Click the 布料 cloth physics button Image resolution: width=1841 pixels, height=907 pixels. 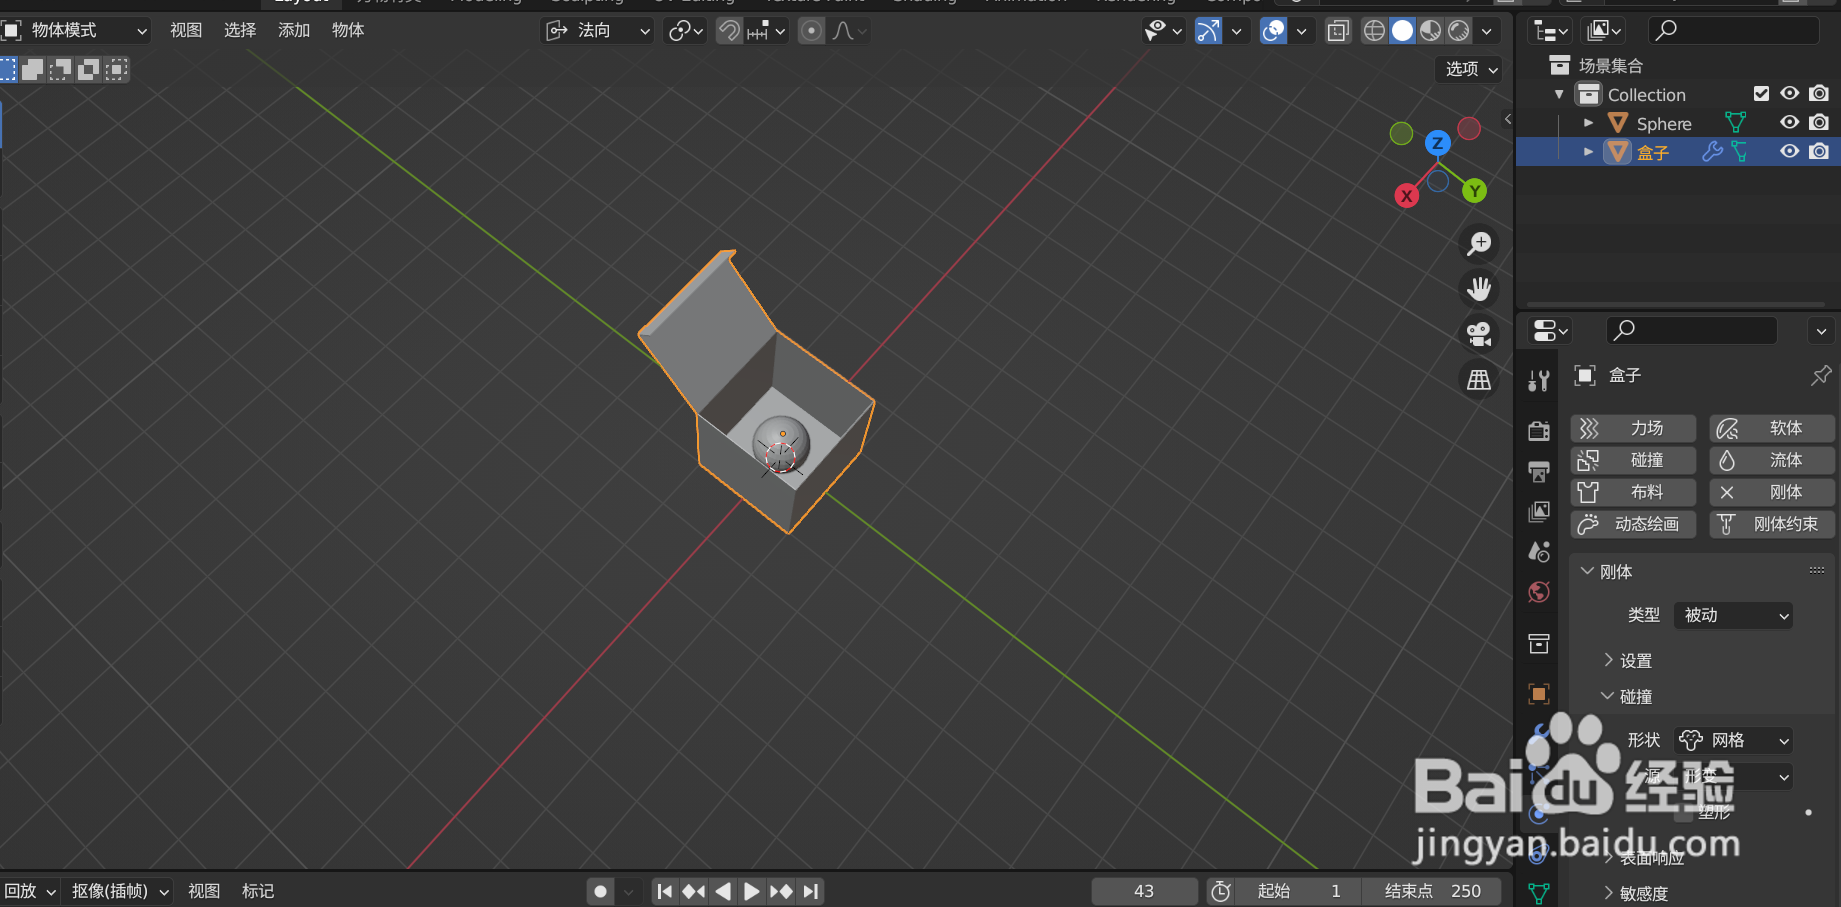pos(1633,492)
